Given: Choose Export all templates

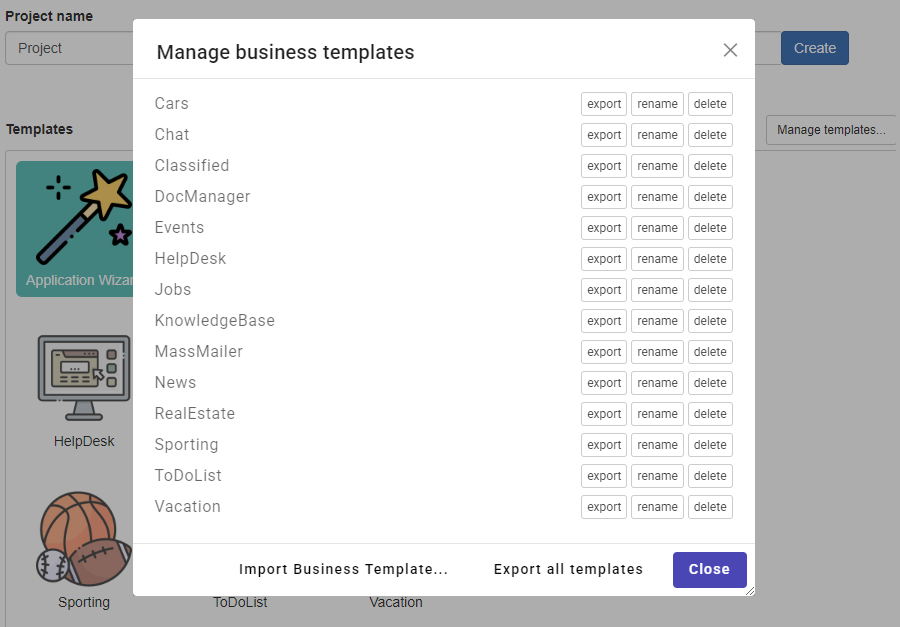Looking at the screenshot, I should pos(568,569).
